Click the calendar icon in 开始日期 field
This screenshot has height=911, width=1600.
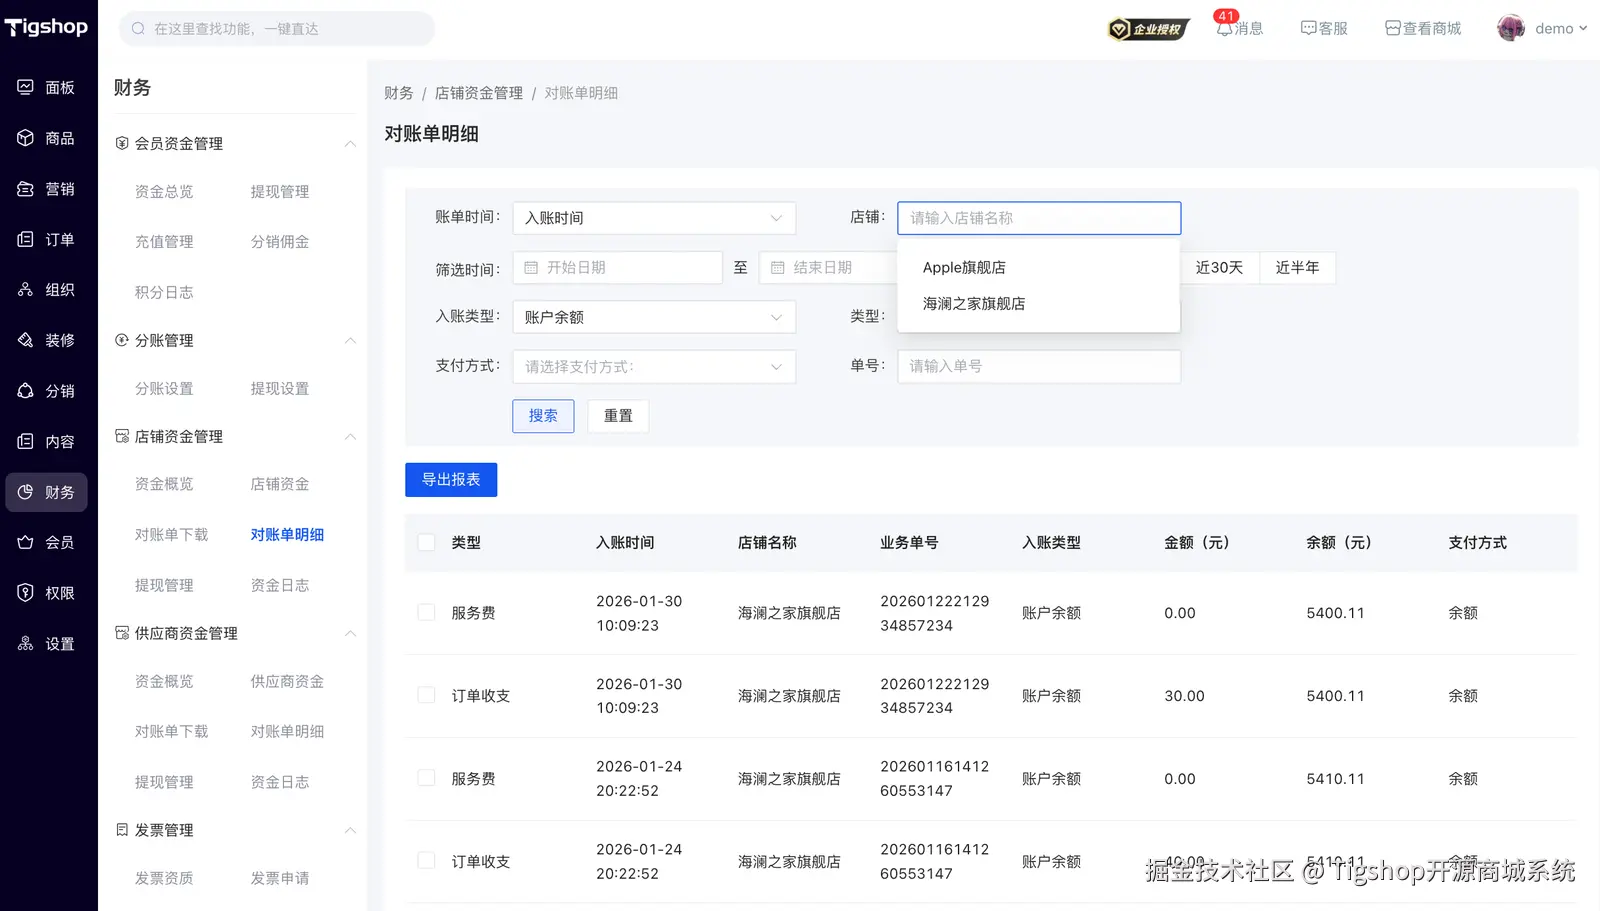tap(531, 268)
